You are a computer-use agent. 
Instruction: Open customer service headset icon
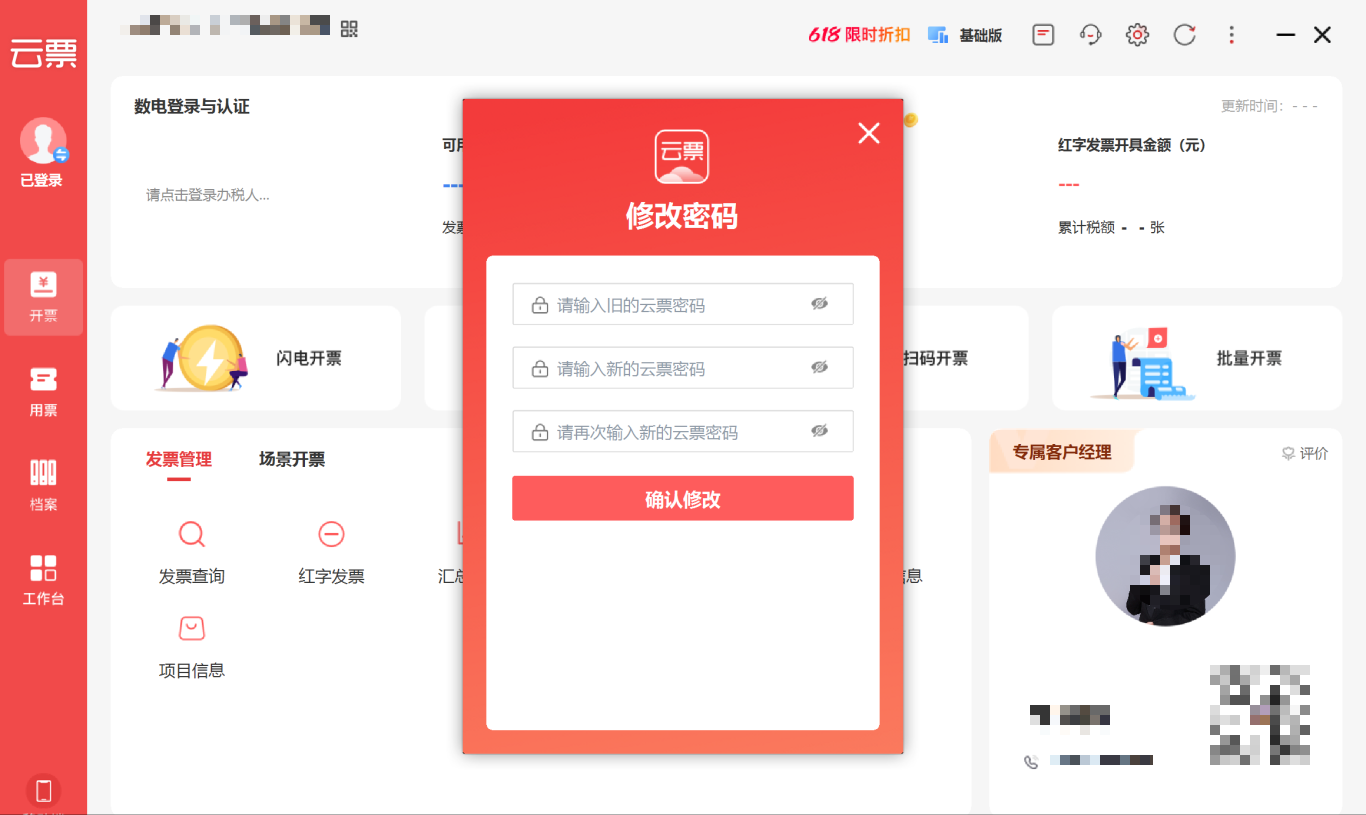1090,35
